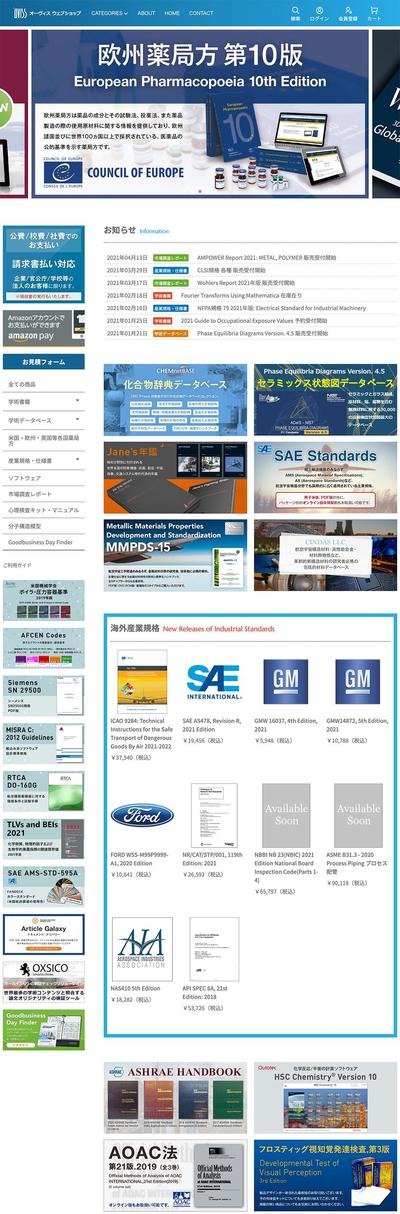
Task: Open the API SPEC 6A product thumbnail
Action: [214, 948]
